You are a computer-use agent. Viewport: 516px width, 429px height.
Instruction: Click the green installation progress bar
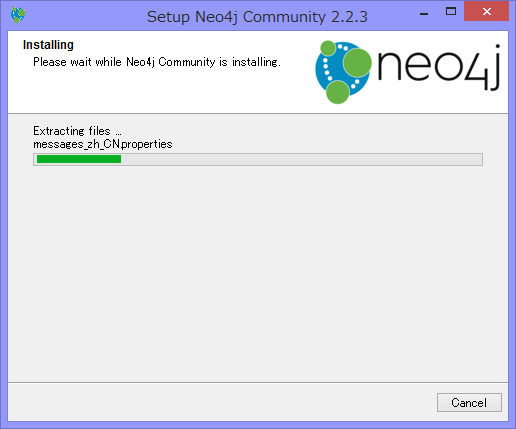[258, 159]
